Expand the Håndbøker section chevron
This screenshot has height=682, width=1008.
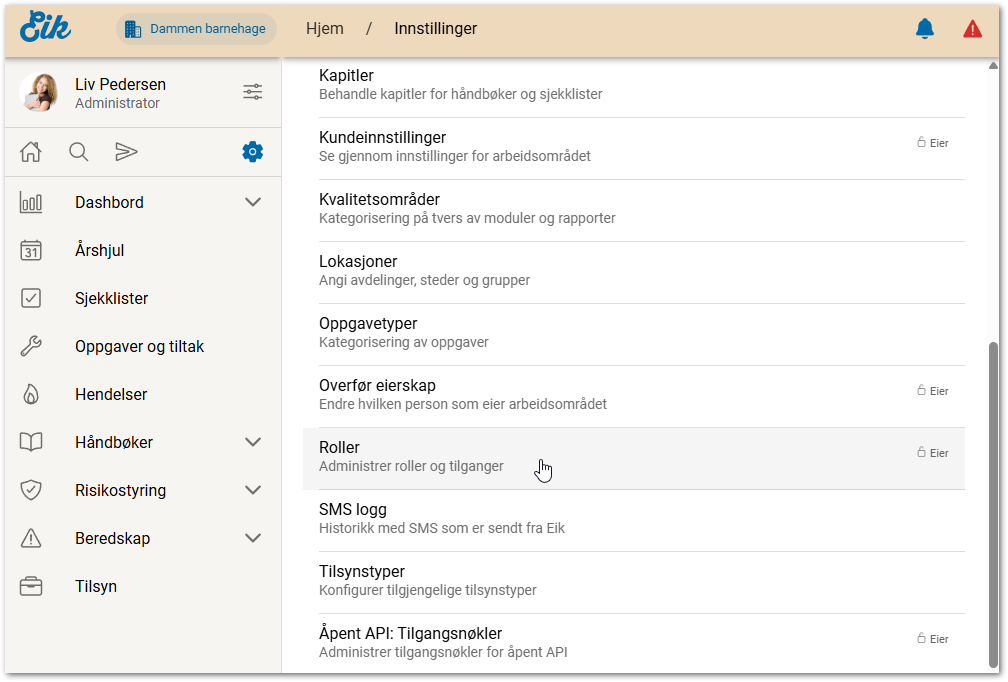253,442
